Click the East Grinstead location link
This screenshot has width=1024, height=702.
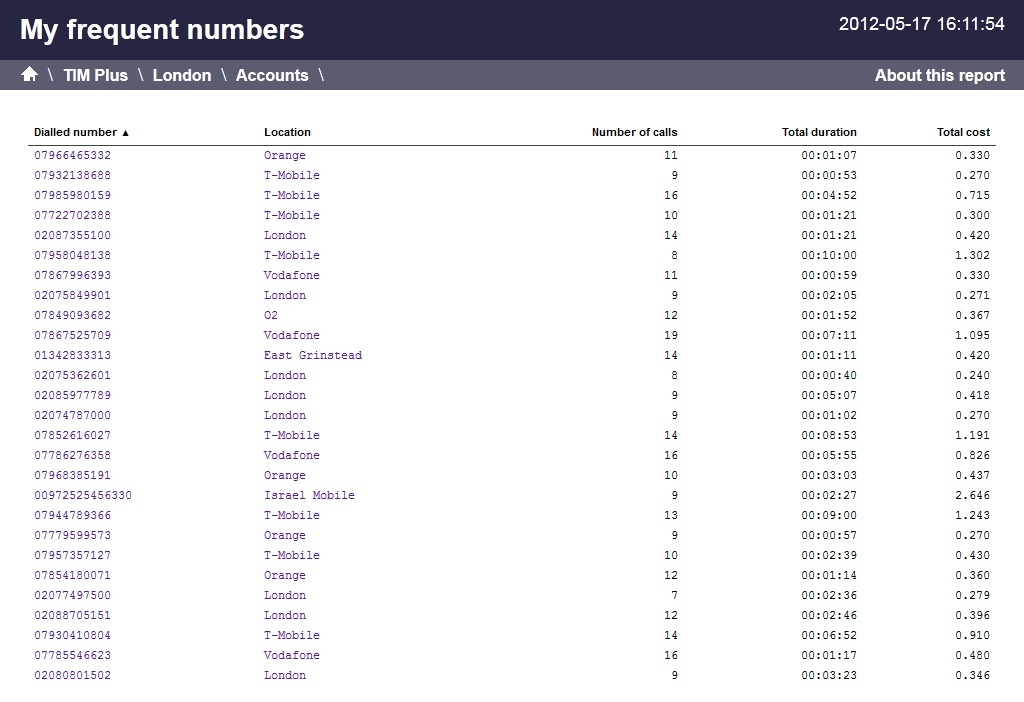pos(313,355)
